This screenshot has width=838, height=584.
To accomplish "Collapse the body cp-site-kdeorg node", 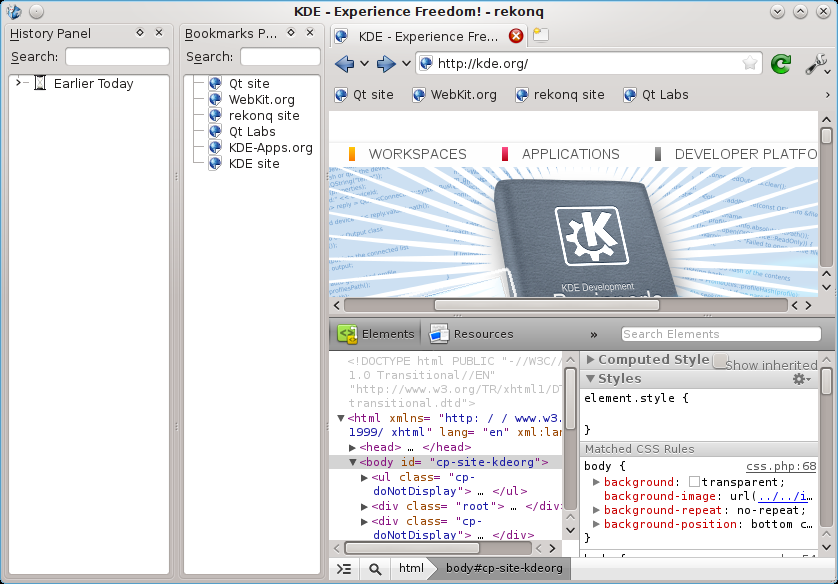I will 353,462.
